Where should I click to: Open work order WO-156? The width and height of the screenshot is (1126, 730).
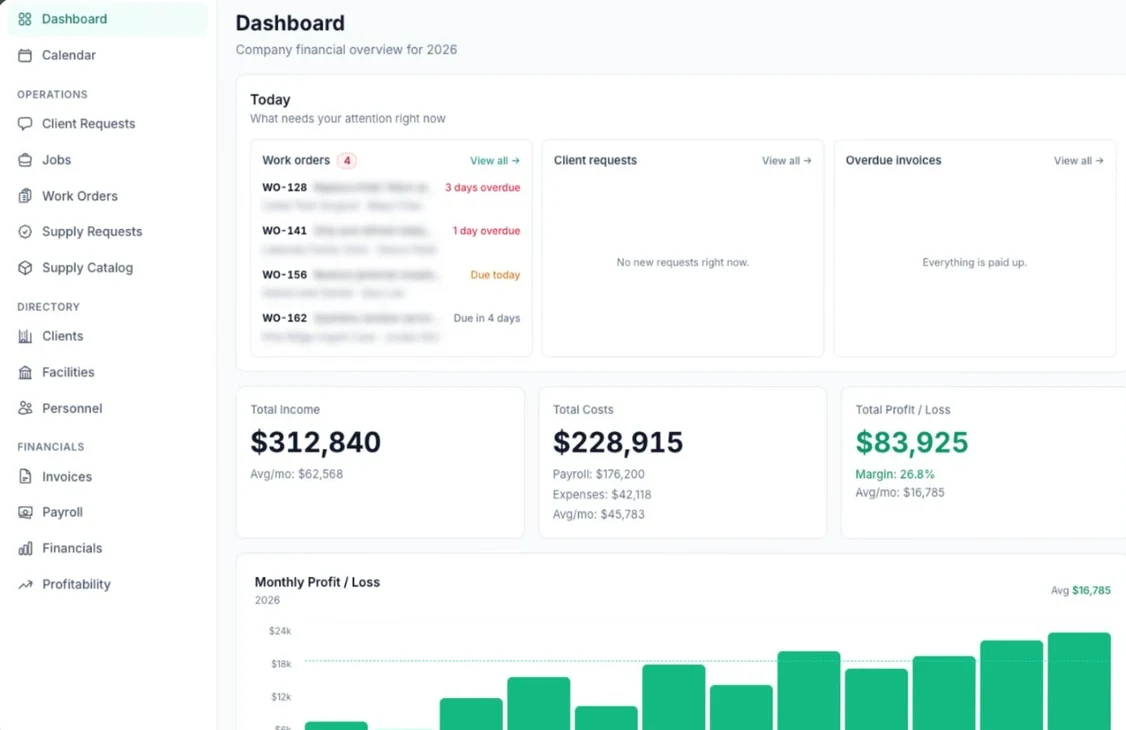(391, 284)
